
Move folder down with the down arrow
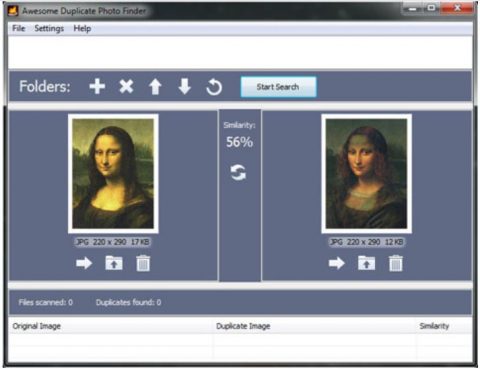pyautogui.click(x=184, y=87)
